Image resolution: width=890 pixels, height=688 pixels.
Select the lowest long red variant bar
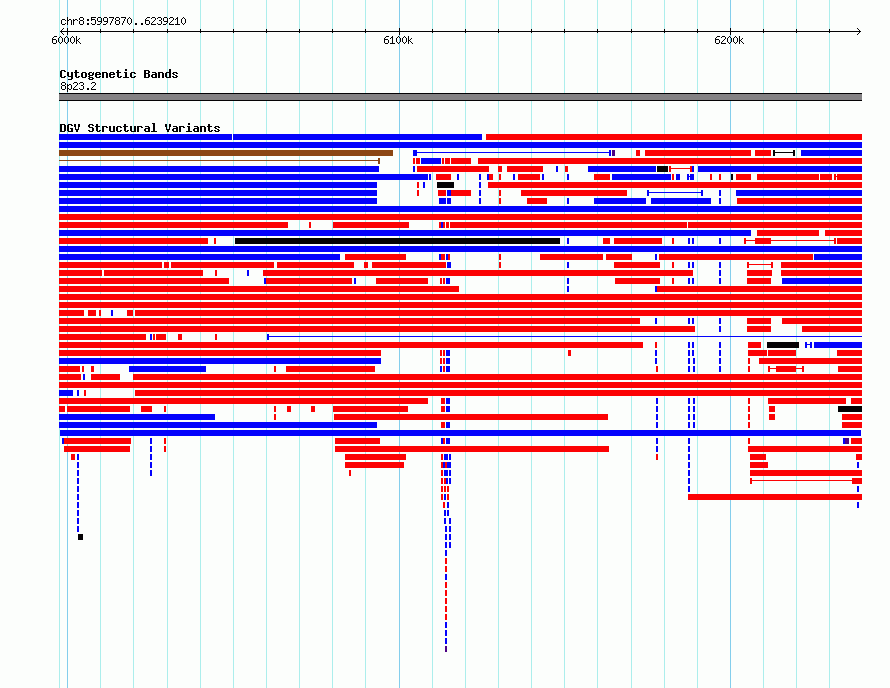pos(775,497)
